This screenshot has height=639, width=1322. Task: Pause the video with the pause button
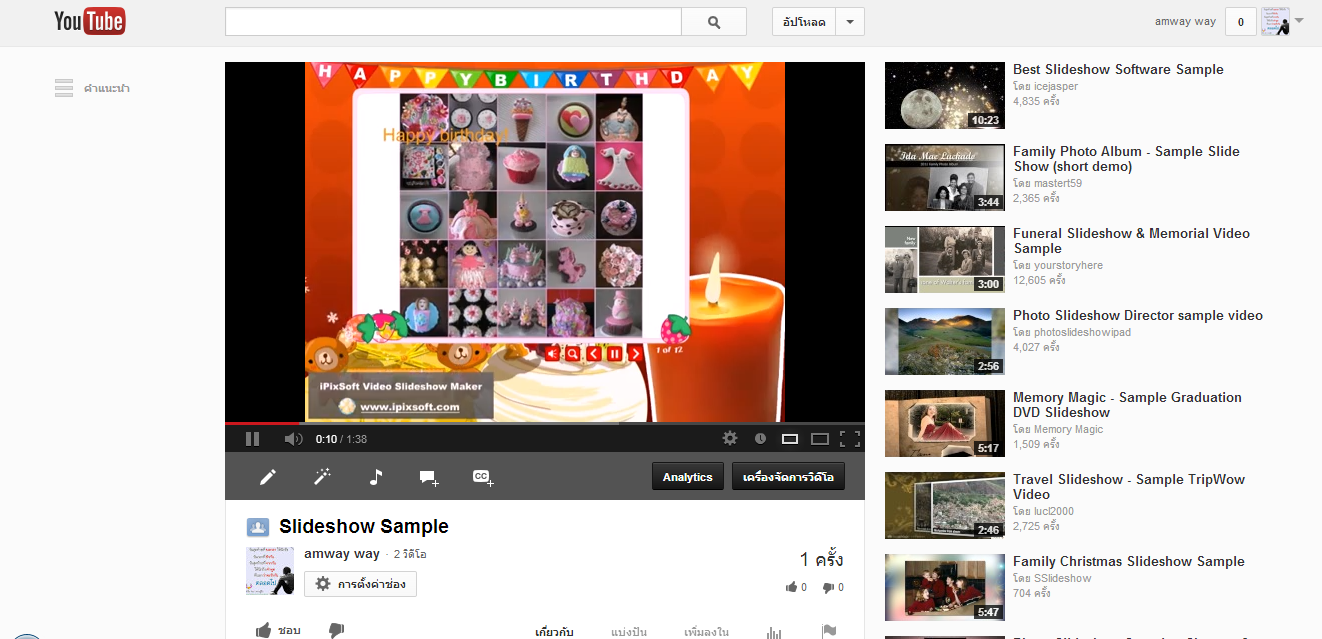pyautogui.click(x=252, y=438)
